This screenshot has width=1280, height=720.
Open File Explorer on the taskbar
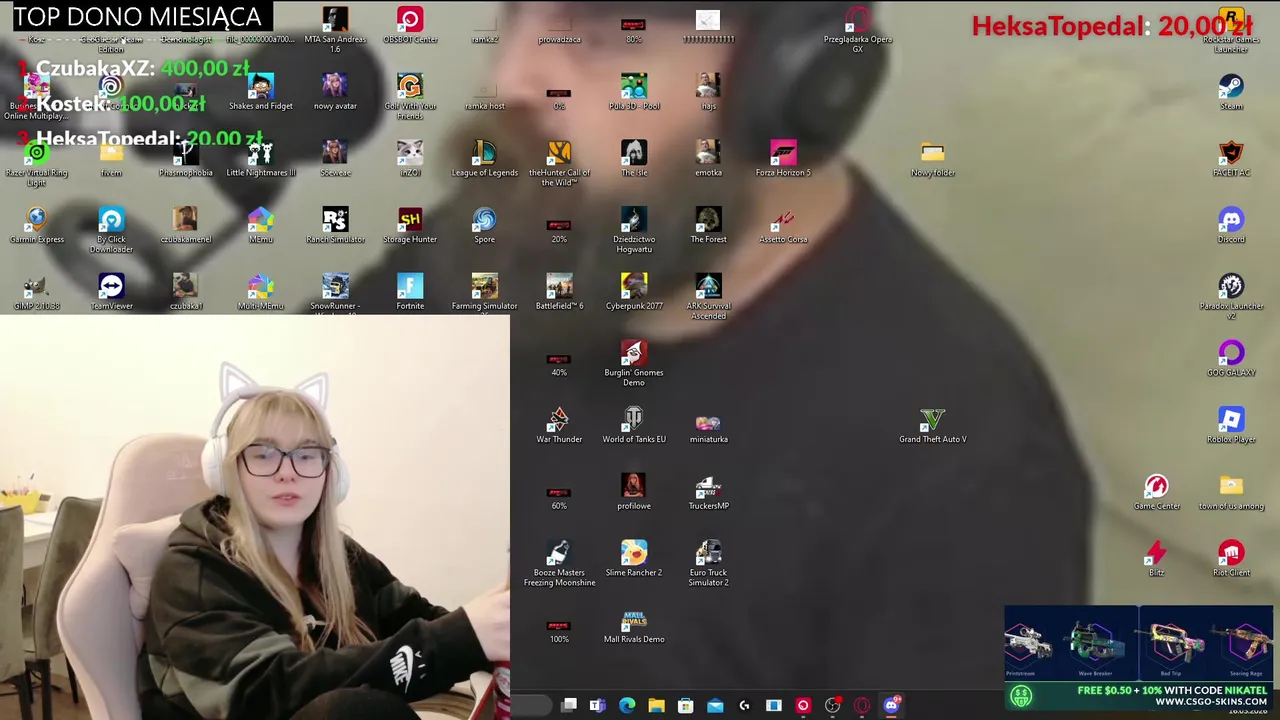coord(656,705)
